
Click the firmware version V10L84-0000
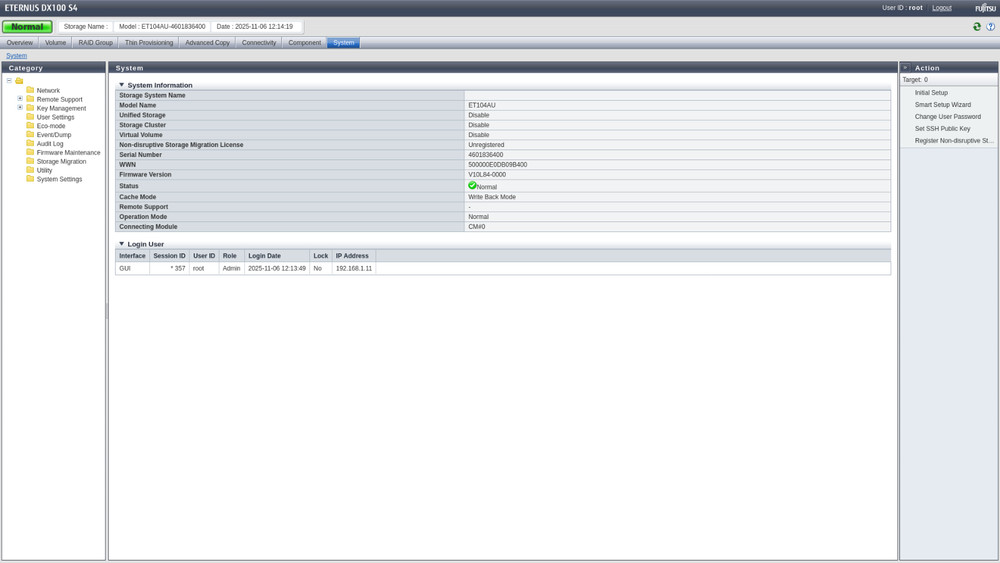[487, 175]
